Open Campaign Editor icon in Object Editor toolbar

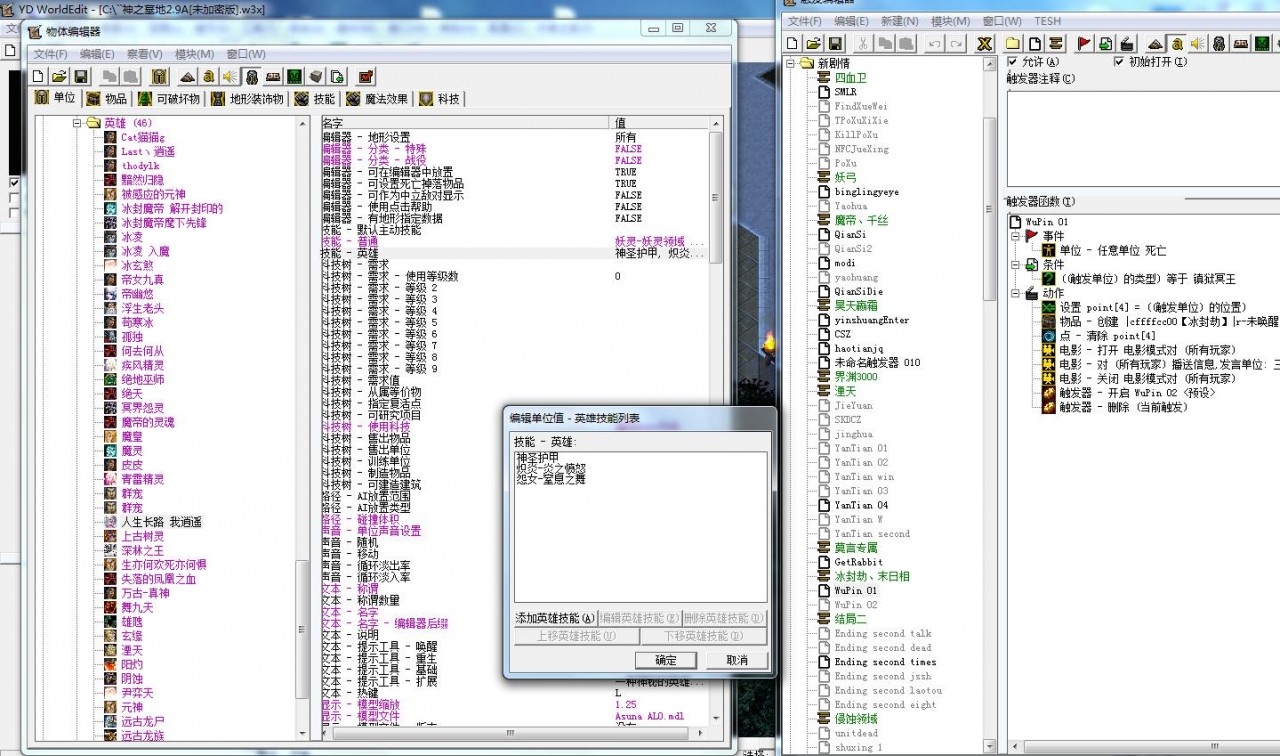pyautogui.click(x=273, y=76)
